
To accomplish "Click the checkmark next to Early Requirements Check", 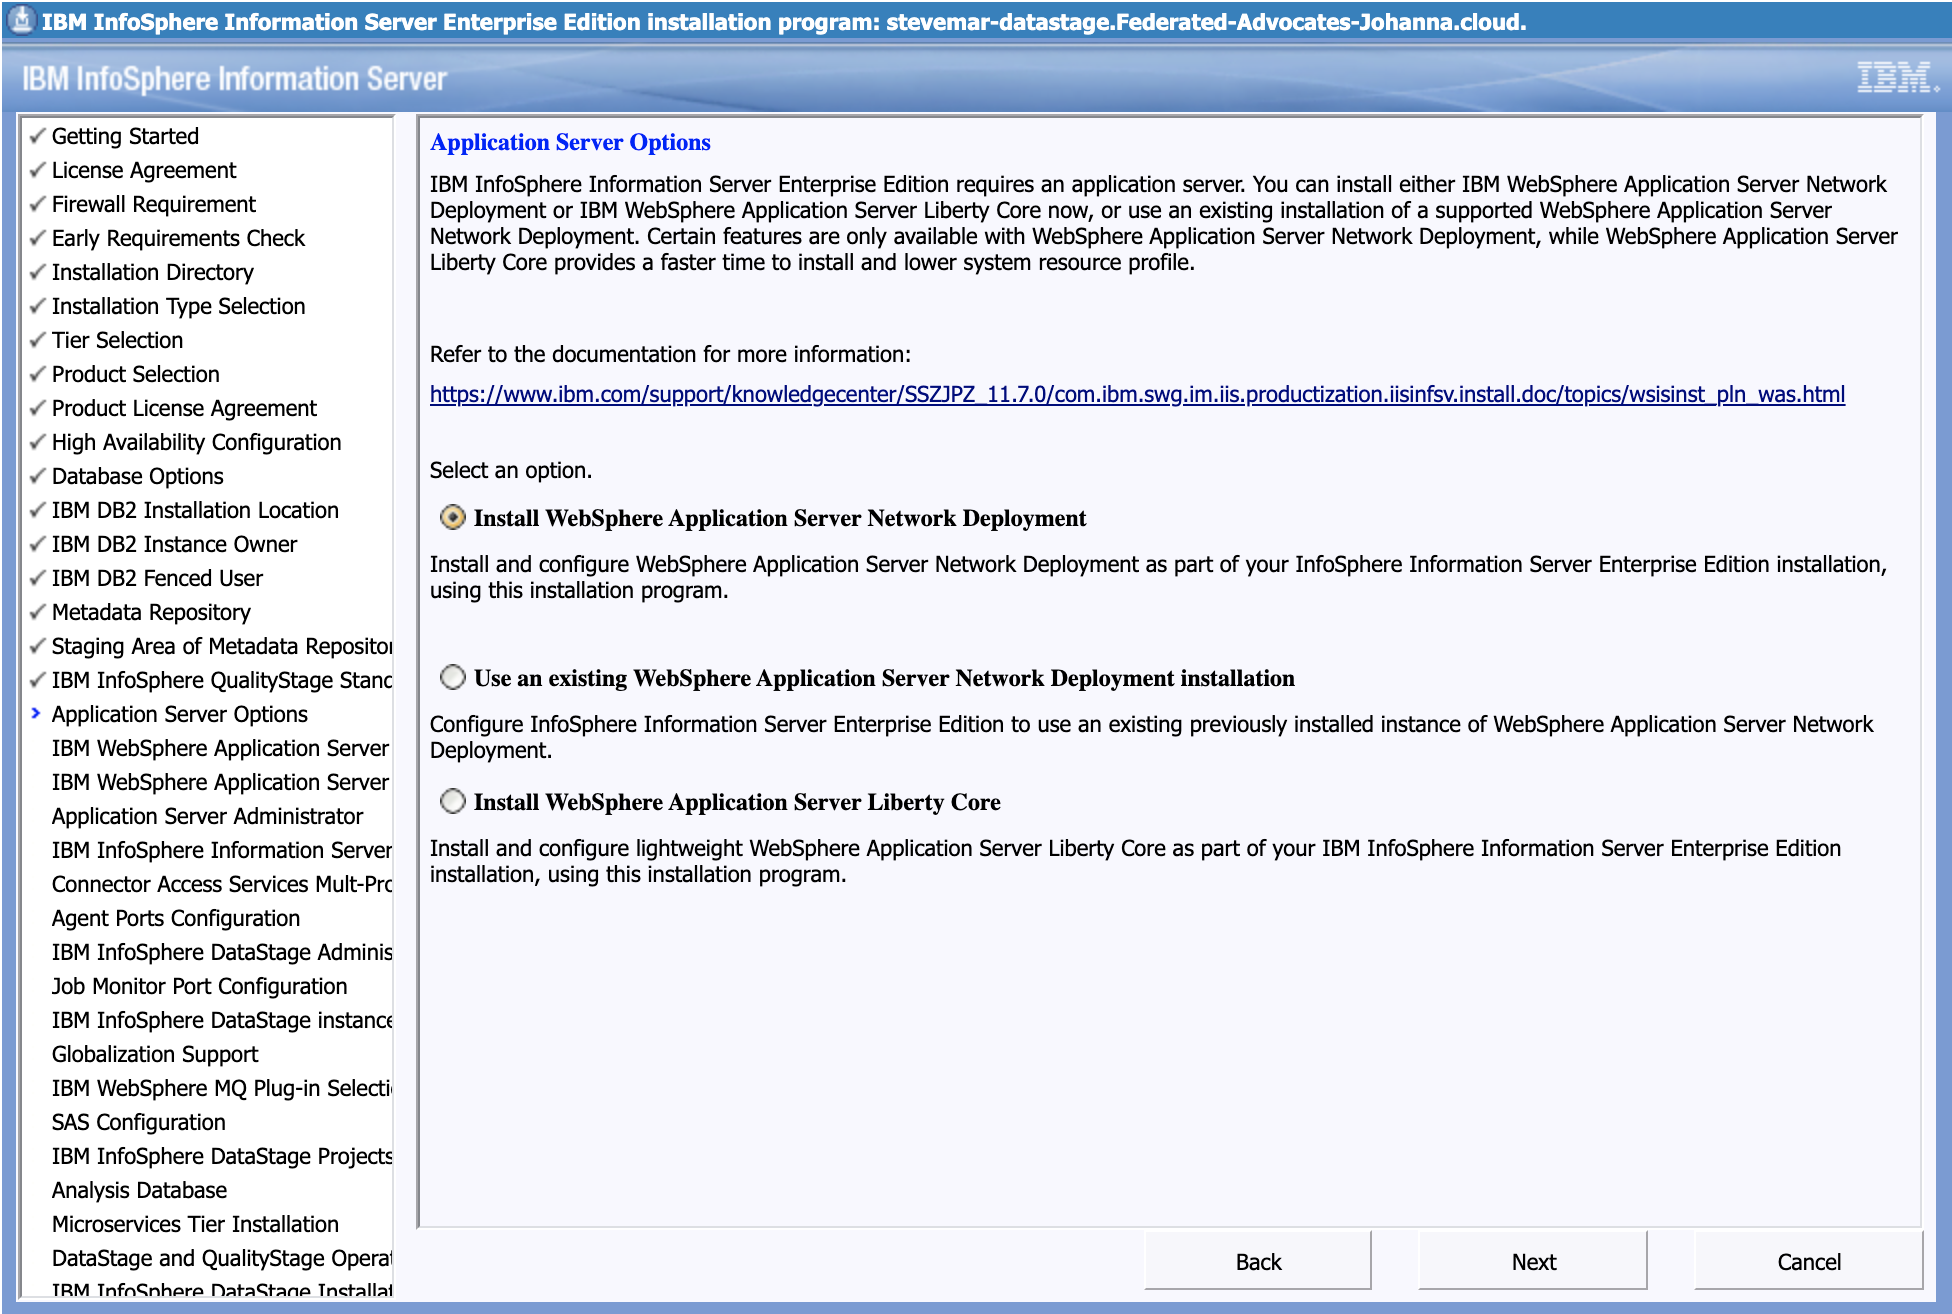I will 38,237.
